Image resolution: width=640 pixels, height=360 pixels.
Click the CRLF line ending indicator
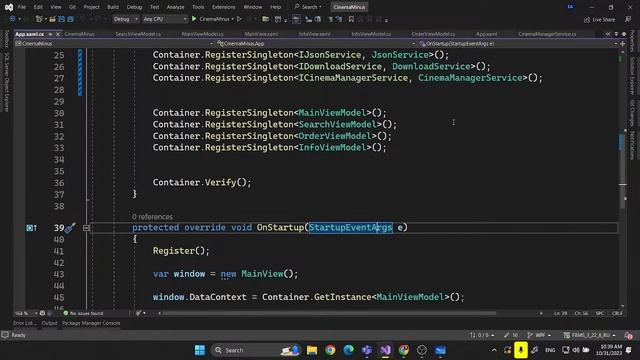click(617, 313)
